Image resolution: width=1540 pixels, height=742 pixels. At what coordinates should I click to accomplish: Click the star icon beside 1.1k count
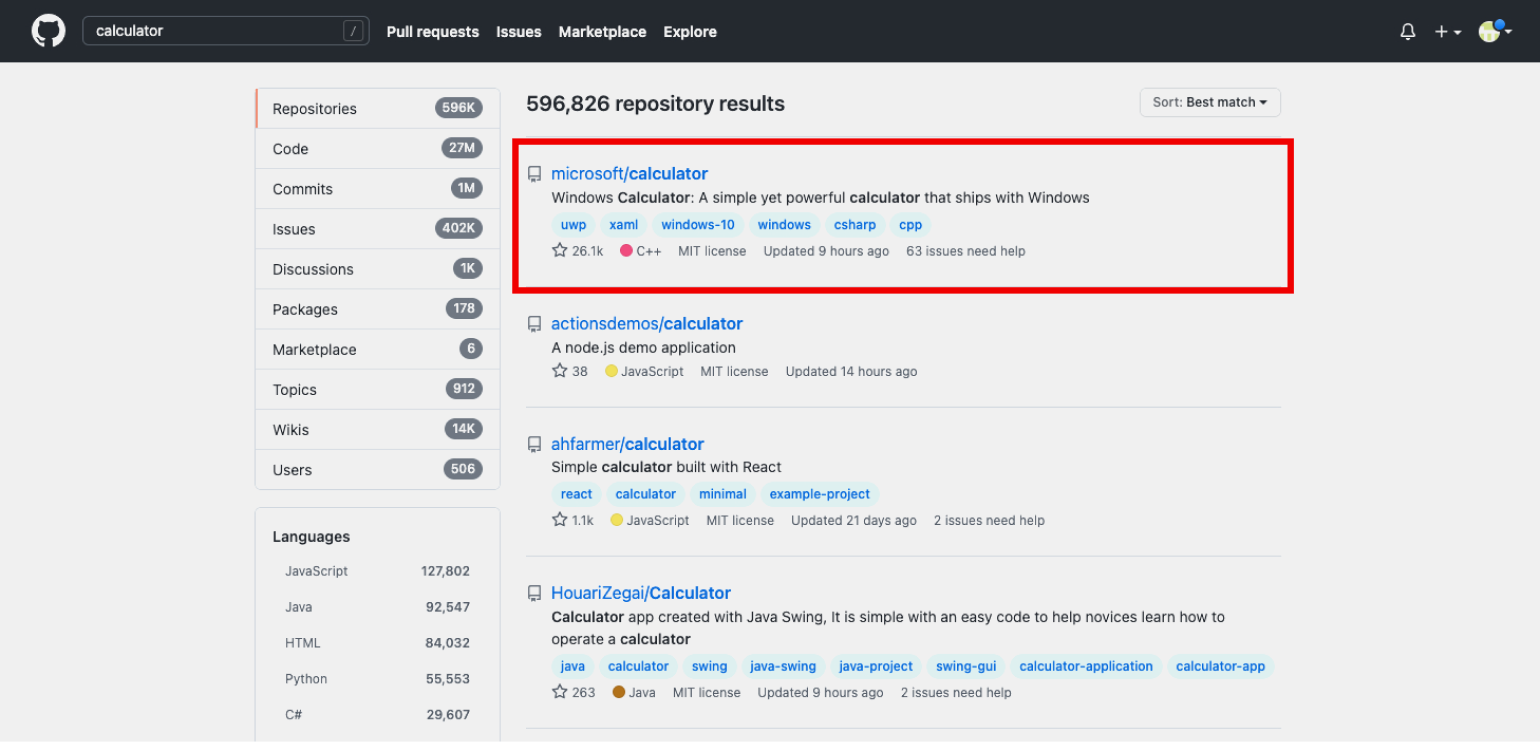click(560, 520)
